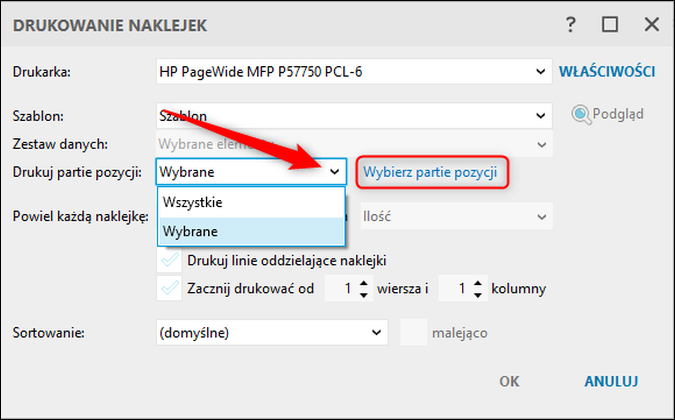
Task: Increase the kolumny column number
Action: point(478,284)
